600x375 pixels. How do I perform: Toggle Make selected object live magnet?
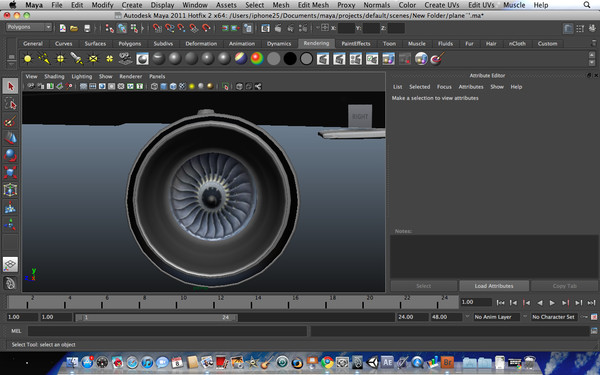click(206, 28)
